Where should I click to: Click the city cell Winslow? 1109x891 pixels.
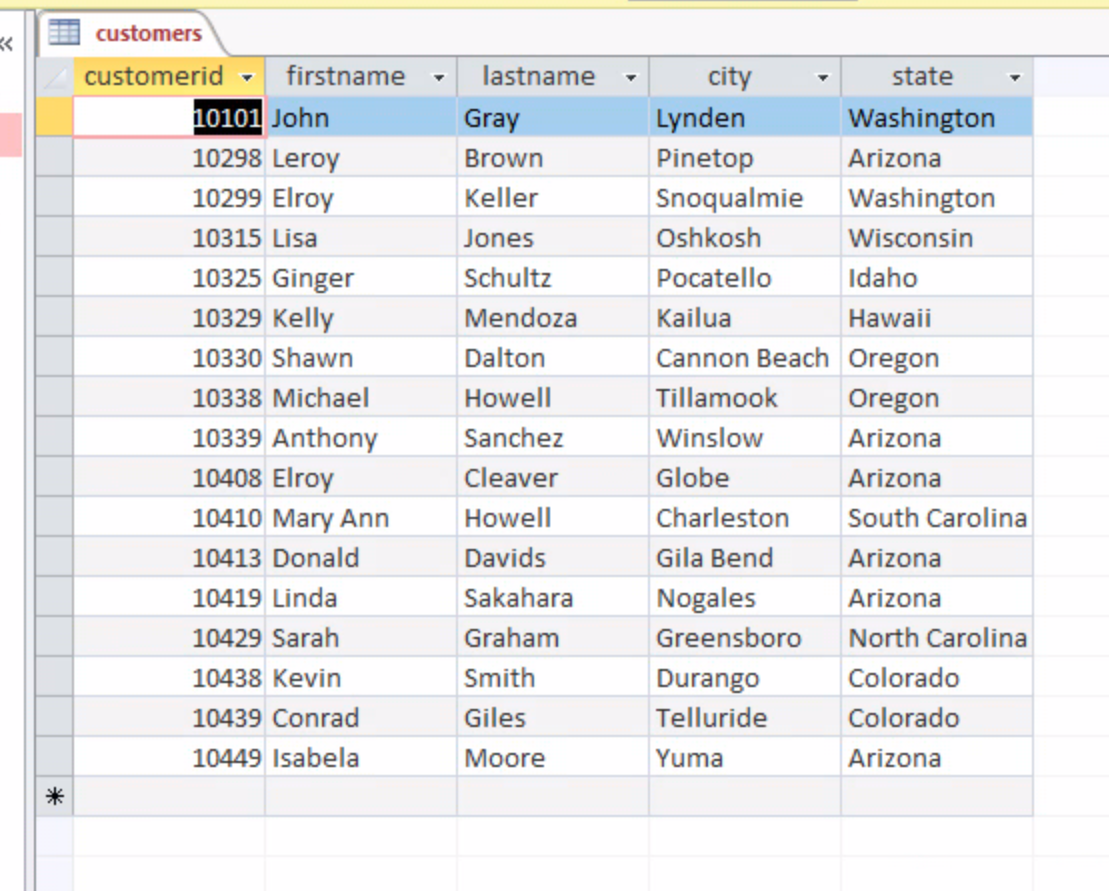coord(745,437)
